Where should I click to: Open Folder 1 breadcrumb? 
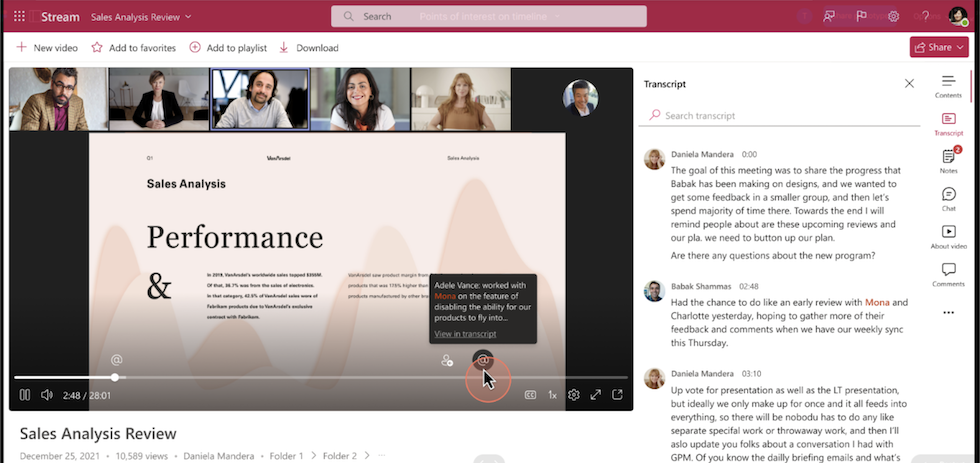[x=286, y=456]
